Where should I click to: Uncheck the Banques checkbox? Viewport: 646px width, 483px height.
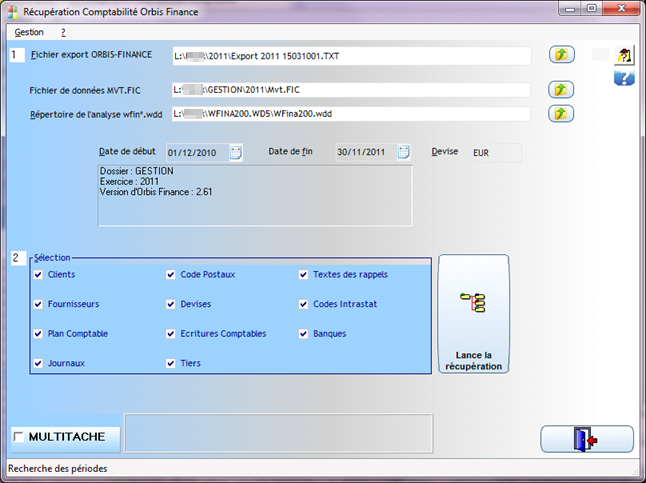(304, 334)
